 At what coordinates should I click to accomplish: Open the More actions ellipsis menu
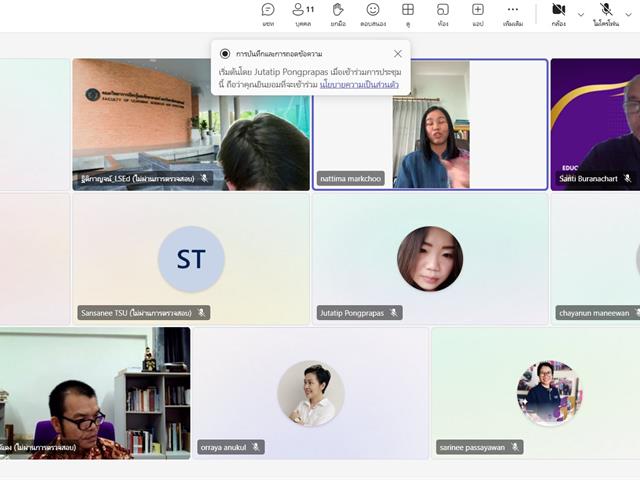click(513, 14)
